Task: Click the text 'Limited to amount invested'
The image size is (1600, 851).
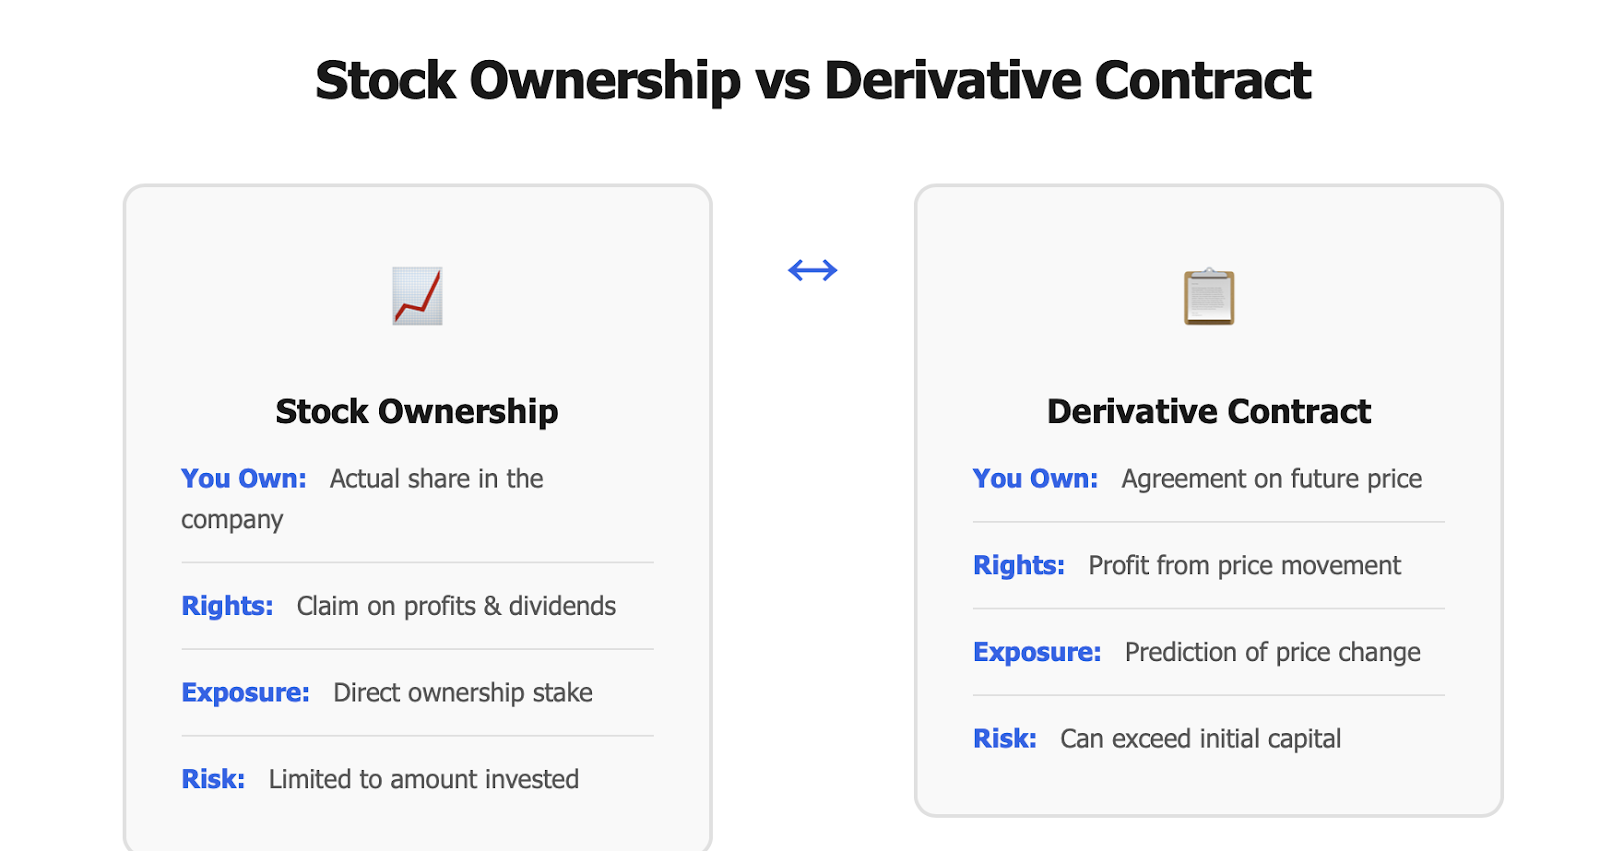Action: [424, 779]
